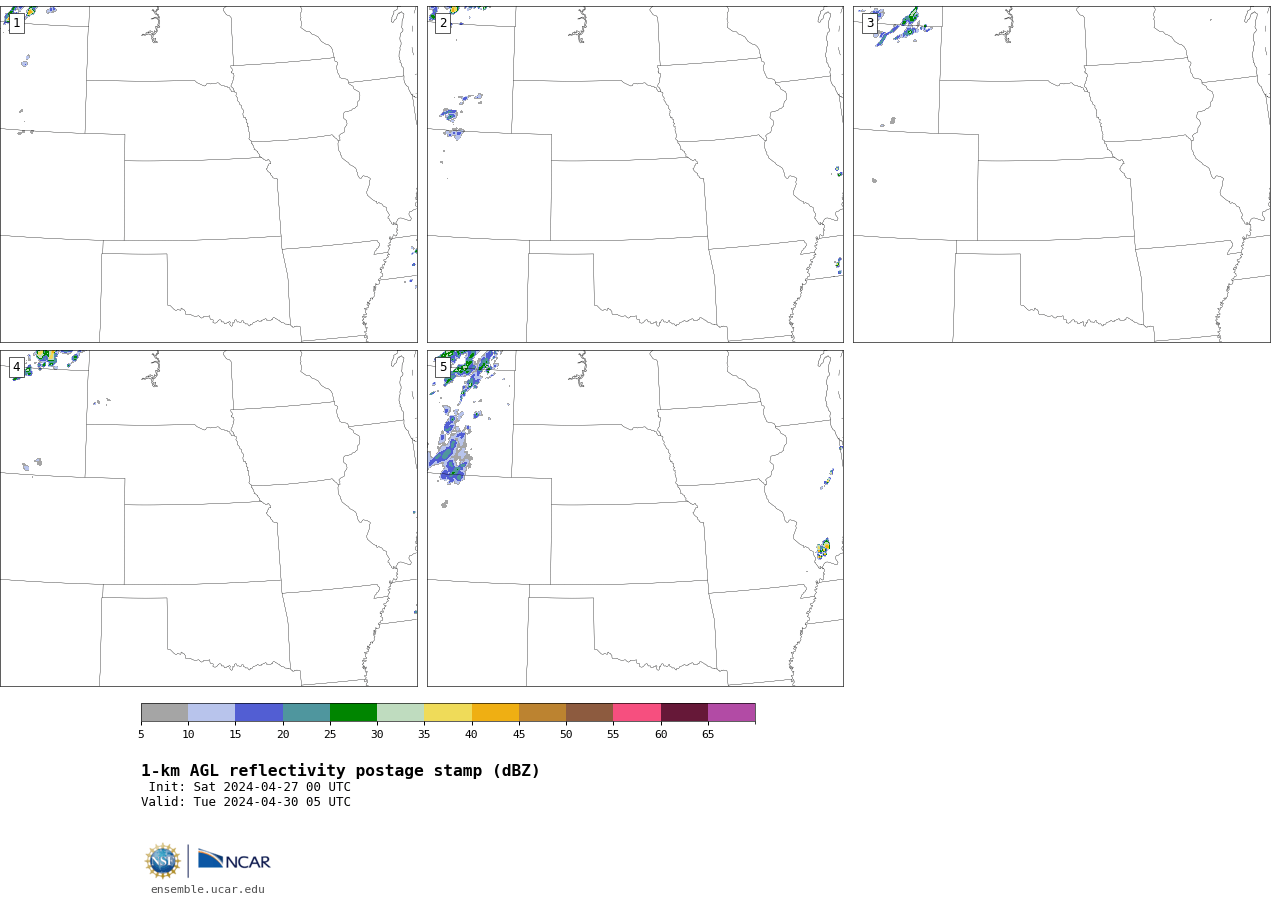
Task: Click the yellow 35-40 dBZ swatch
Action: pos(448,713)
